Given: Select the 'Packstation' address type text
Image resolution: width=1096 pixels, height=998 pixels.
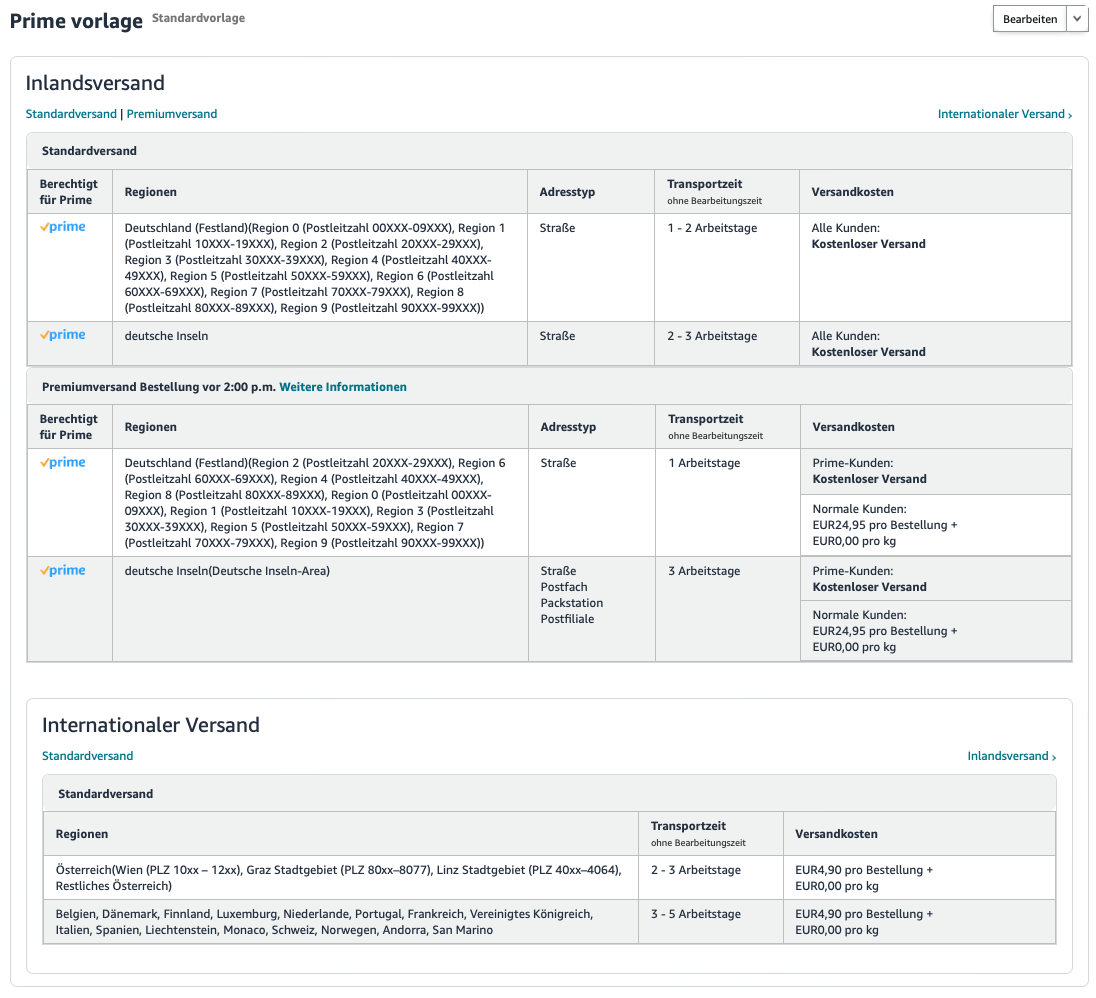Looking at the screenshot, I should click(572, 603).
